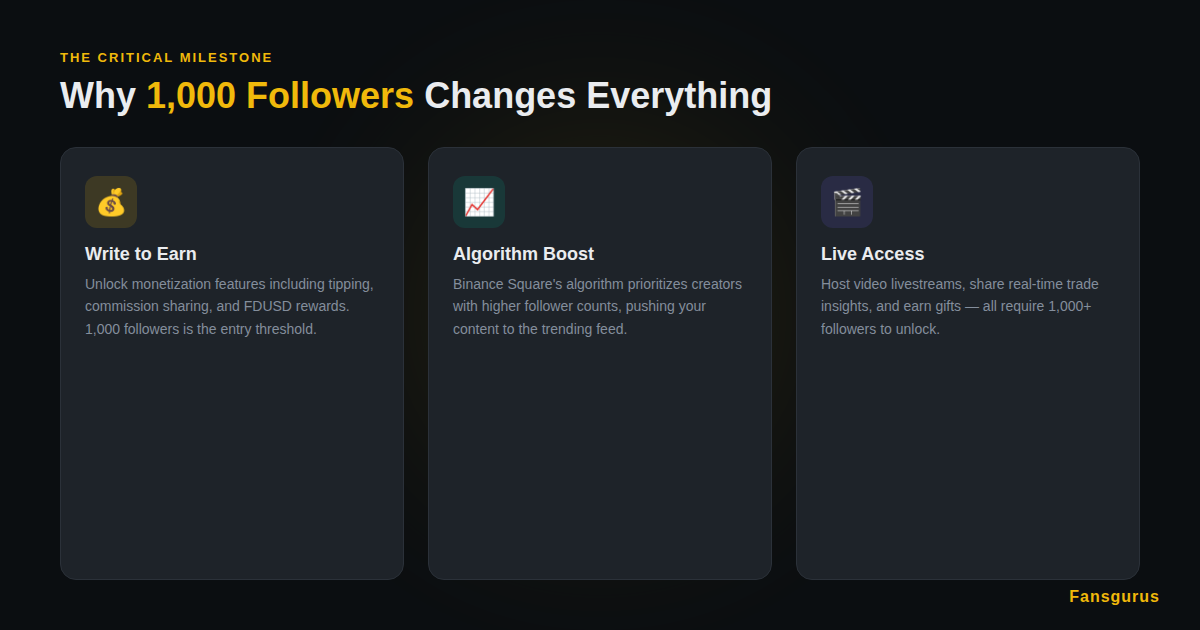1200x630 pixels.
Task: Click "Changes Everything" in the headline
Action: [598, 96]
